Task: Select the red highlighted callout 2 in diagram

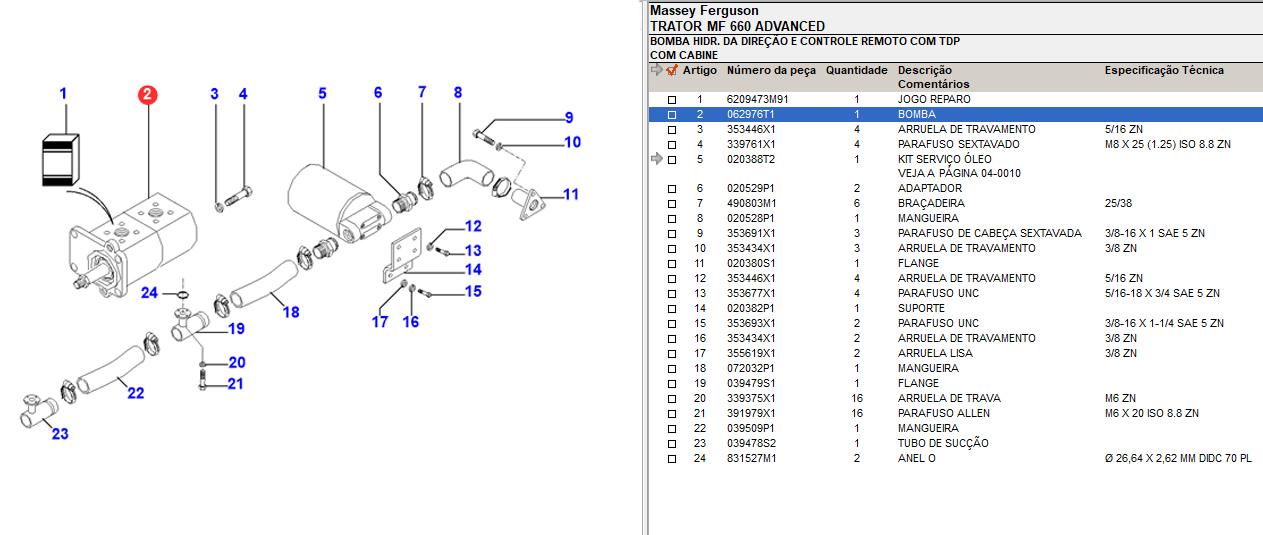Action: 147,95
